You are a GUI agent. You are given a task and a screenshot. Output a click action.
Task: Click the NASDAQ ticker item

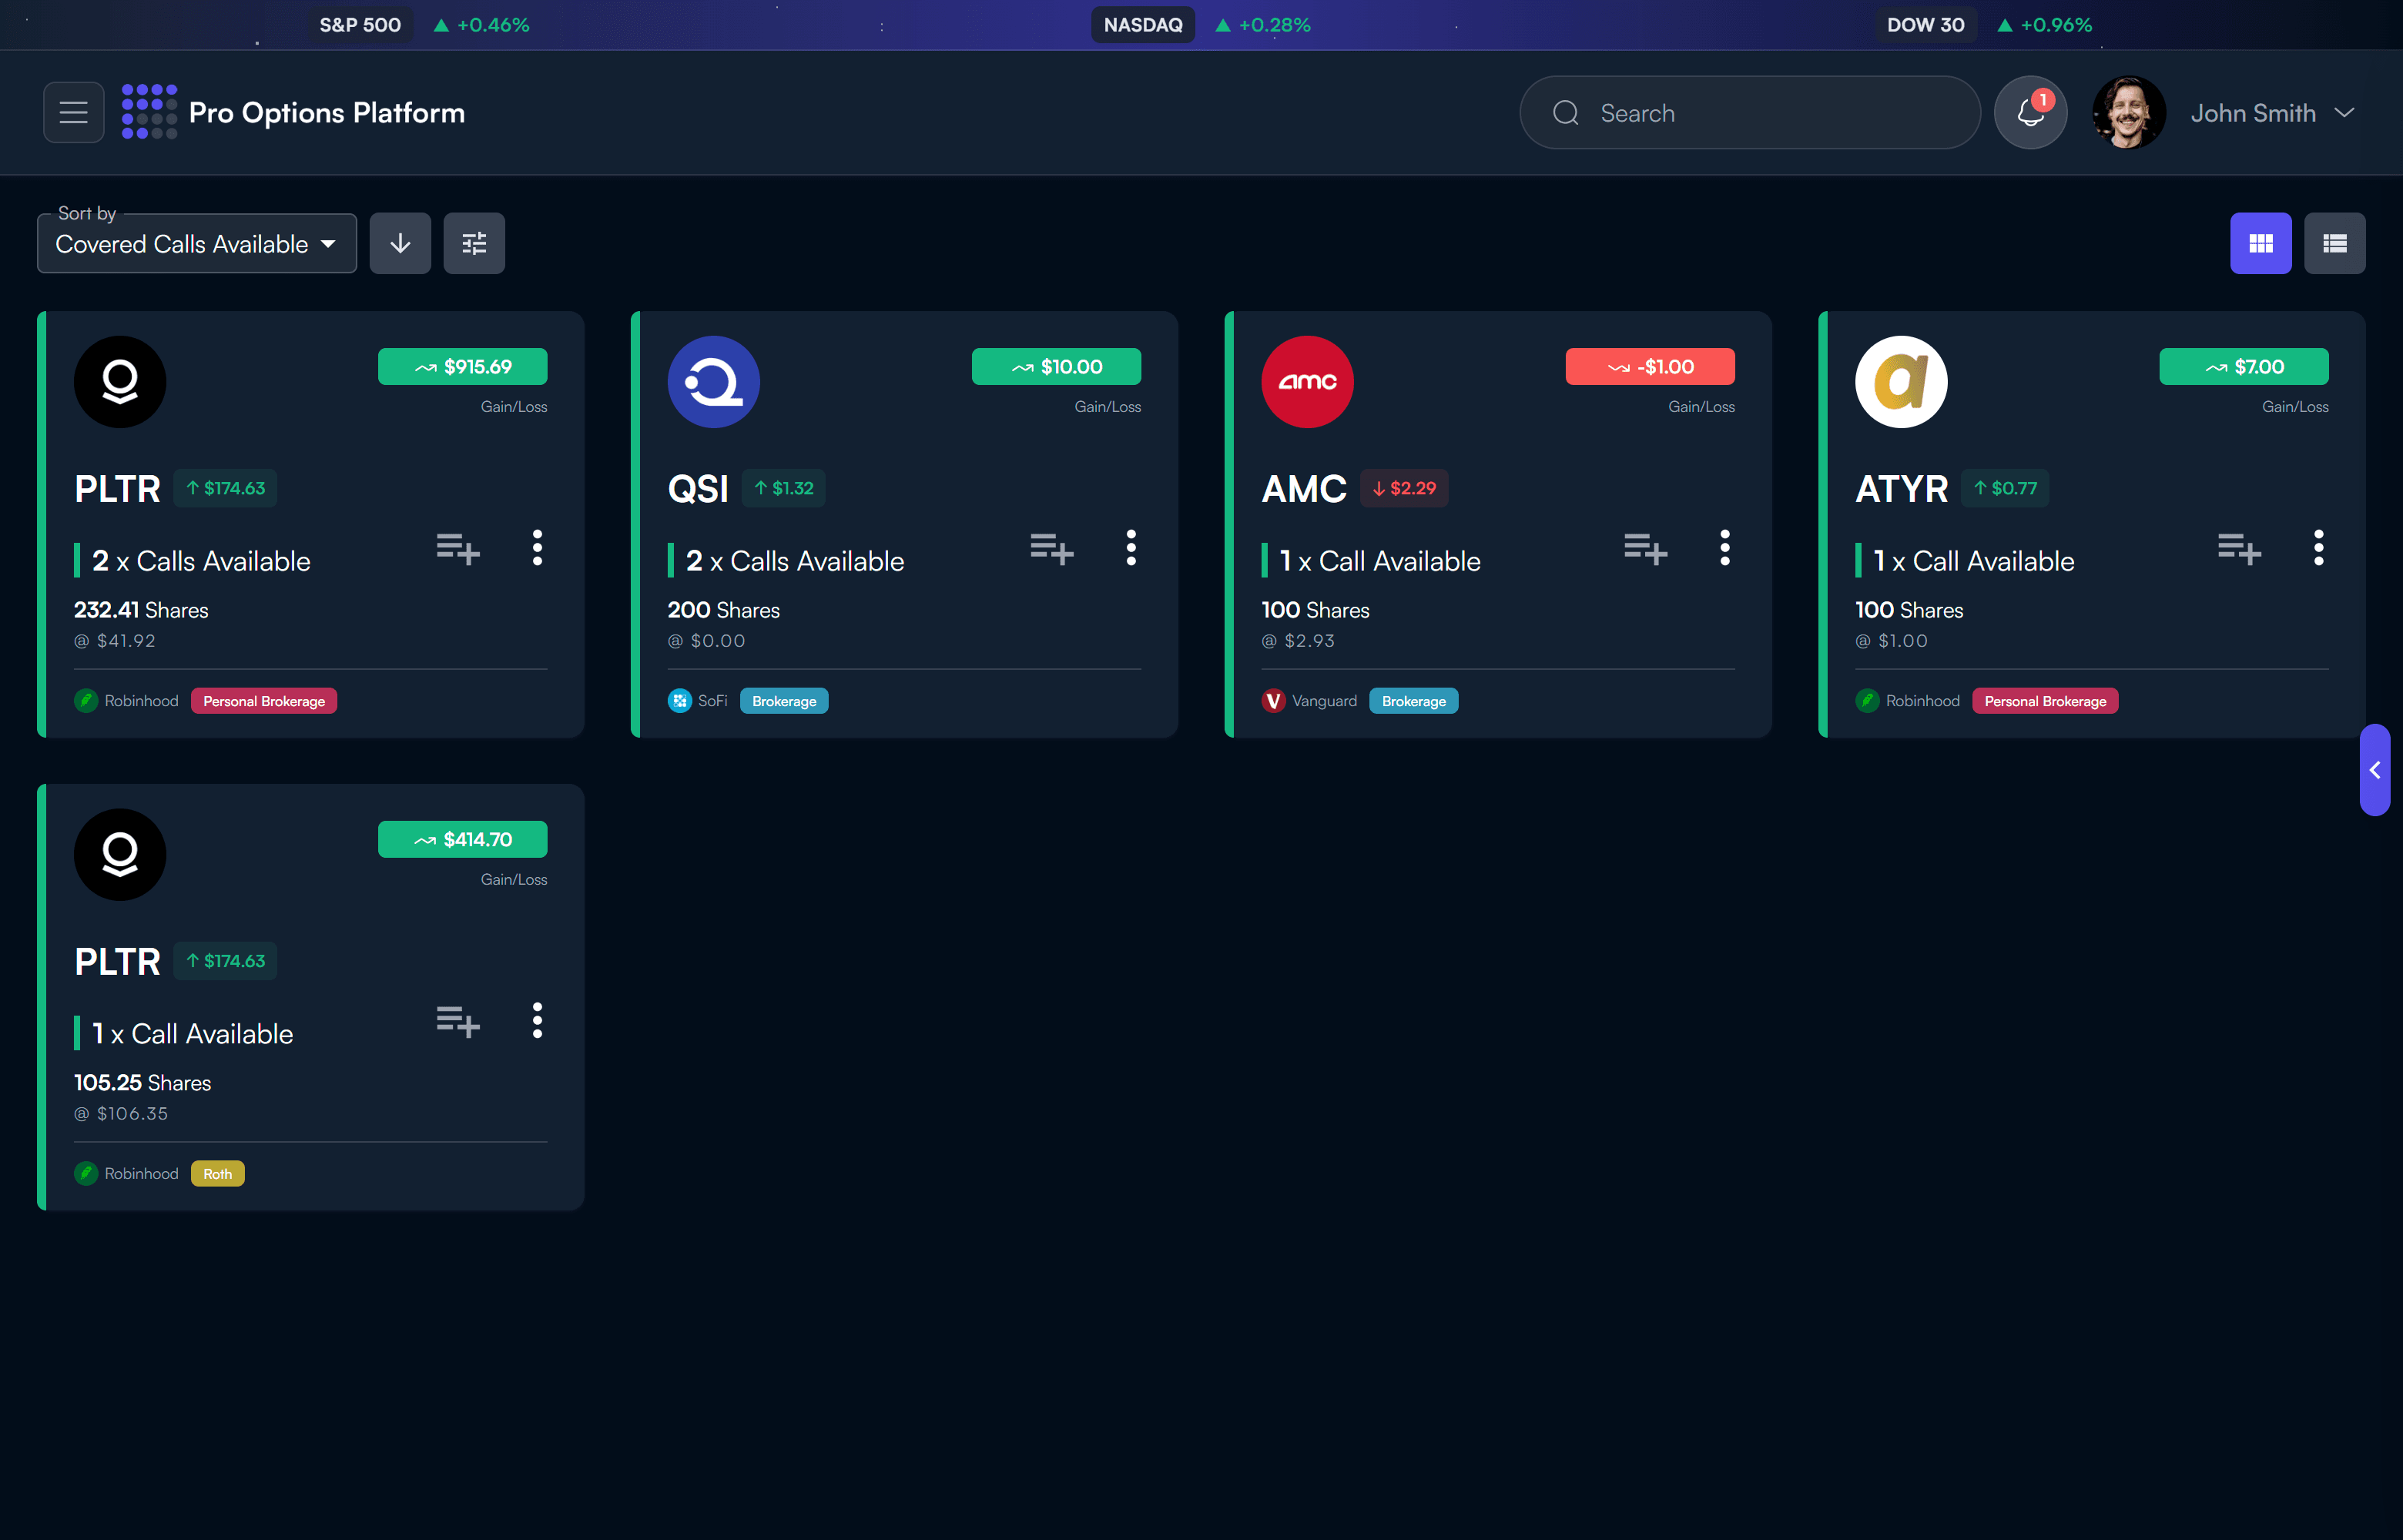[1142, 25]
